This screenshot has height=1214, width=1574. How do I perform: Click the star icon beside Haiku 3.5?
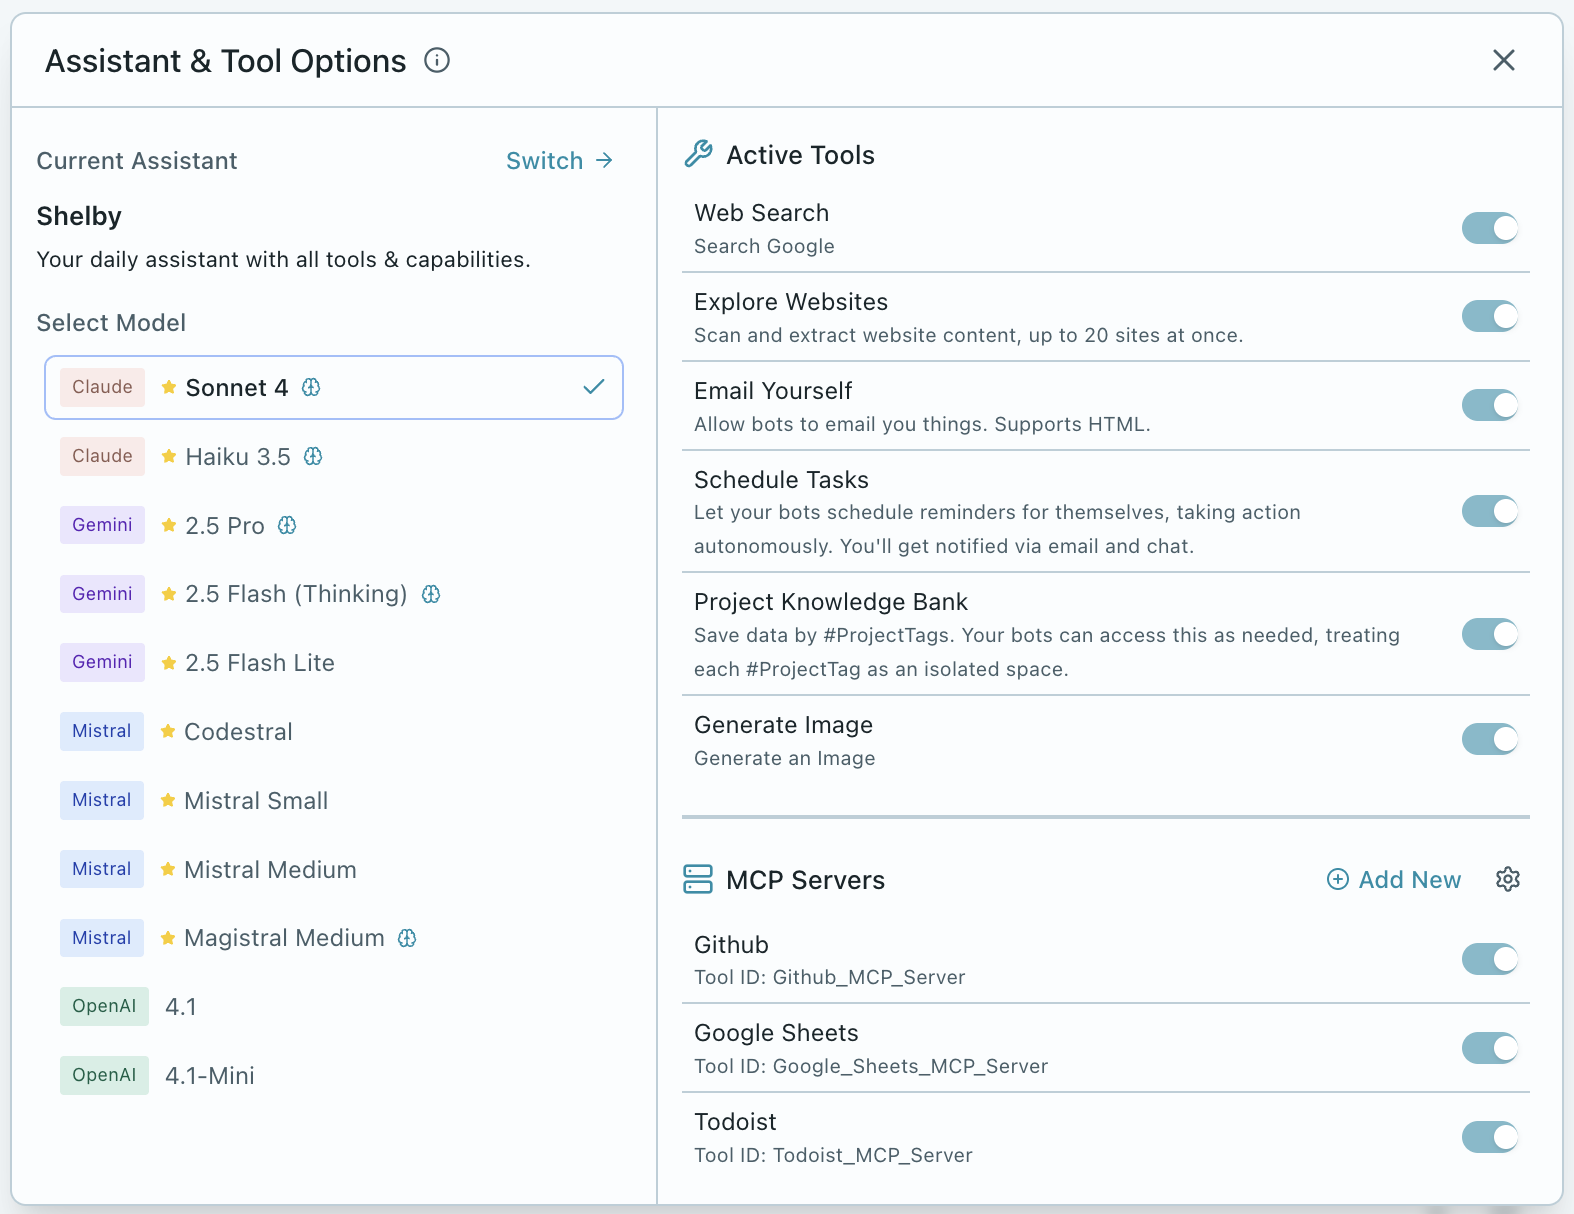(x=169, y=456)
